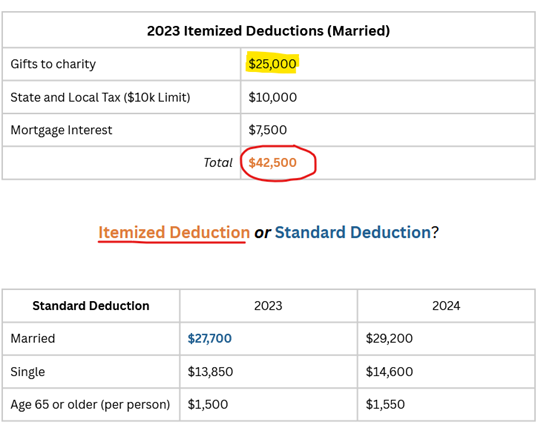Select the circled $42,500 total
The width and height of the screenshot is (538, 425).
272,163
